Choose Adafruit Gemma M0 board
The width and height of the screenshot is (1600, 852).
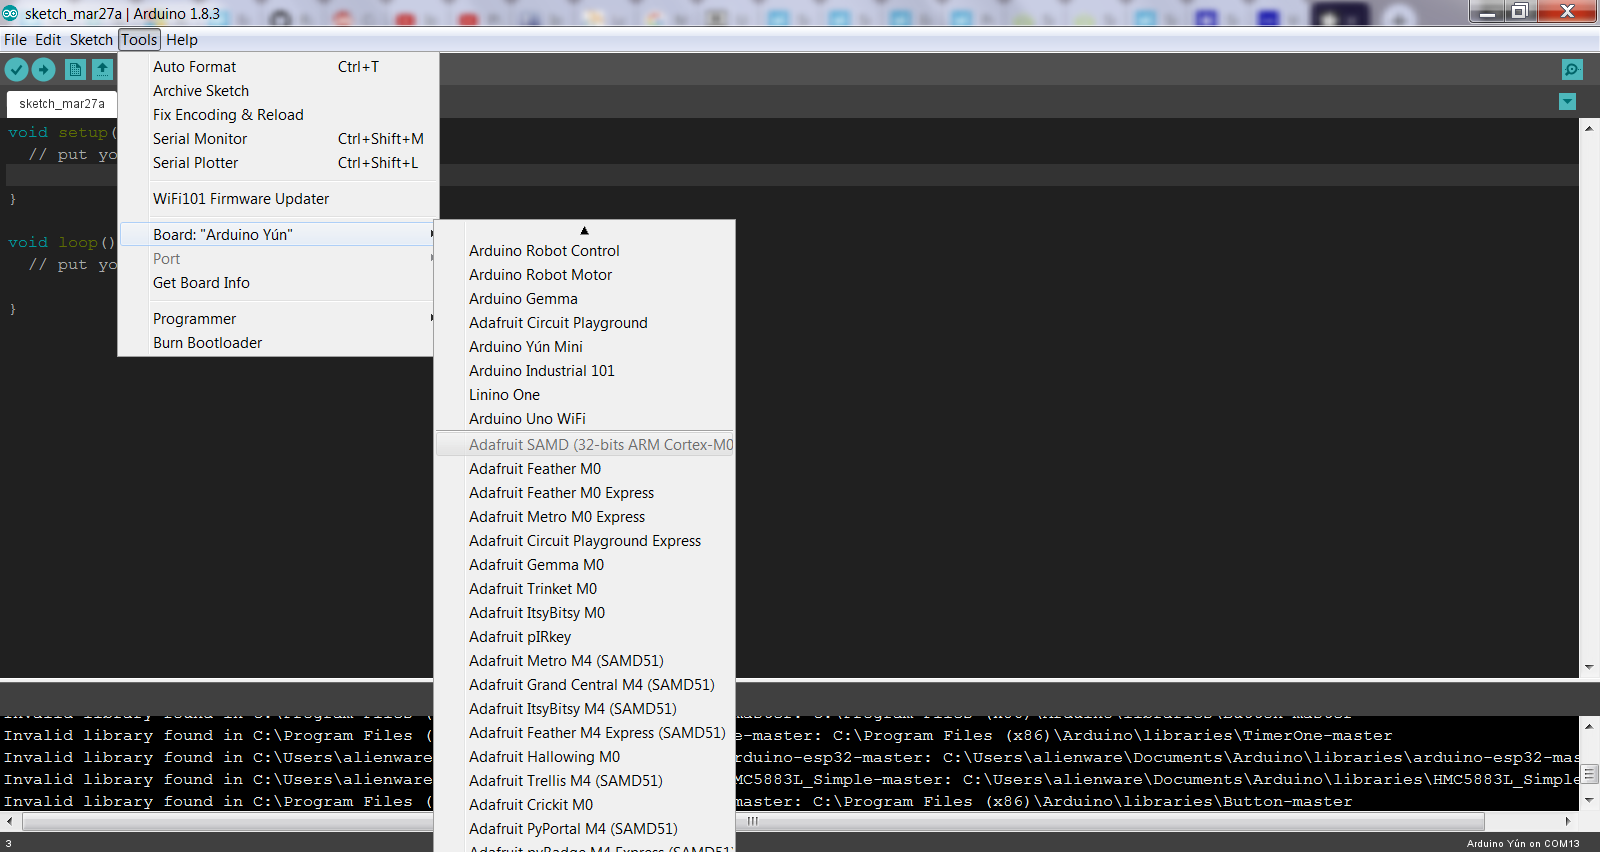tap(585, 565)
